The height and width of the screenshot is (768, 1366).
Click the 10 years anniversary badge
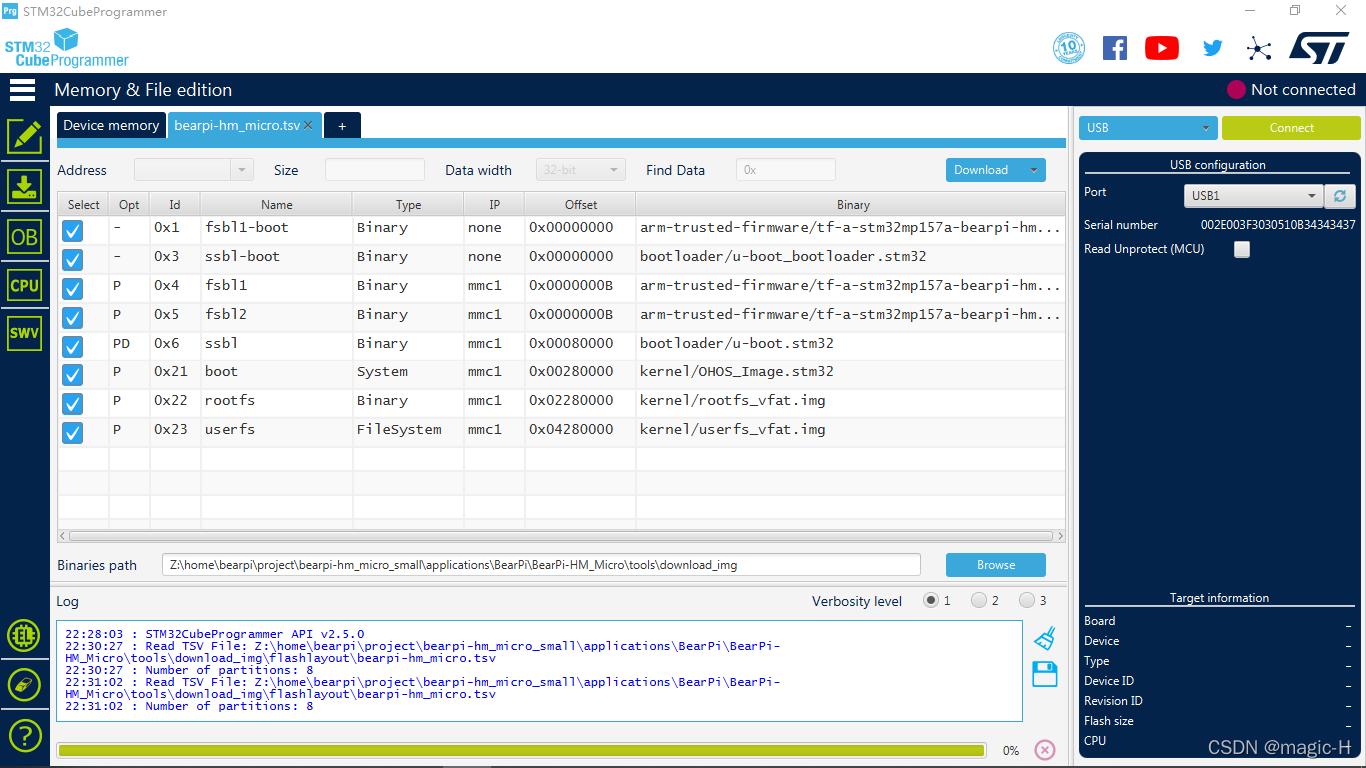pyautogui.click(x=1069, y=48)
